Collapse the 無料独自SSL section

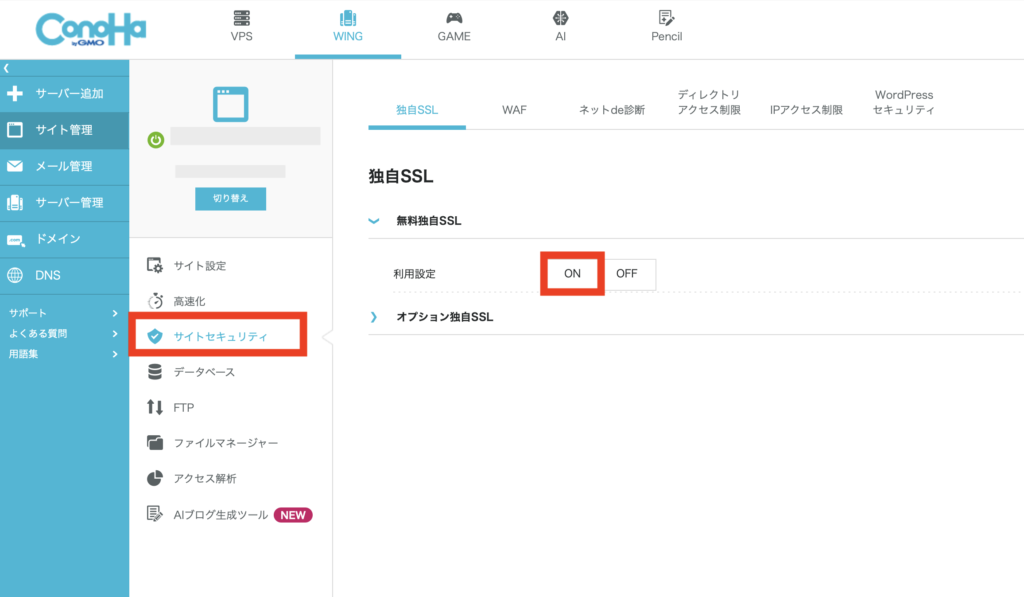pos(374,221)
